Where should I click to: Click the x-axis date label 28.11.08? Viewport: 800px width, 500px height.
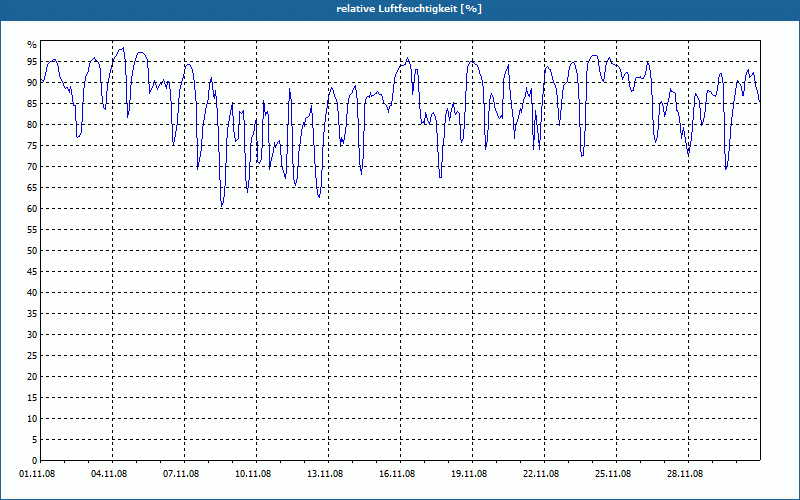click(685, 474)
